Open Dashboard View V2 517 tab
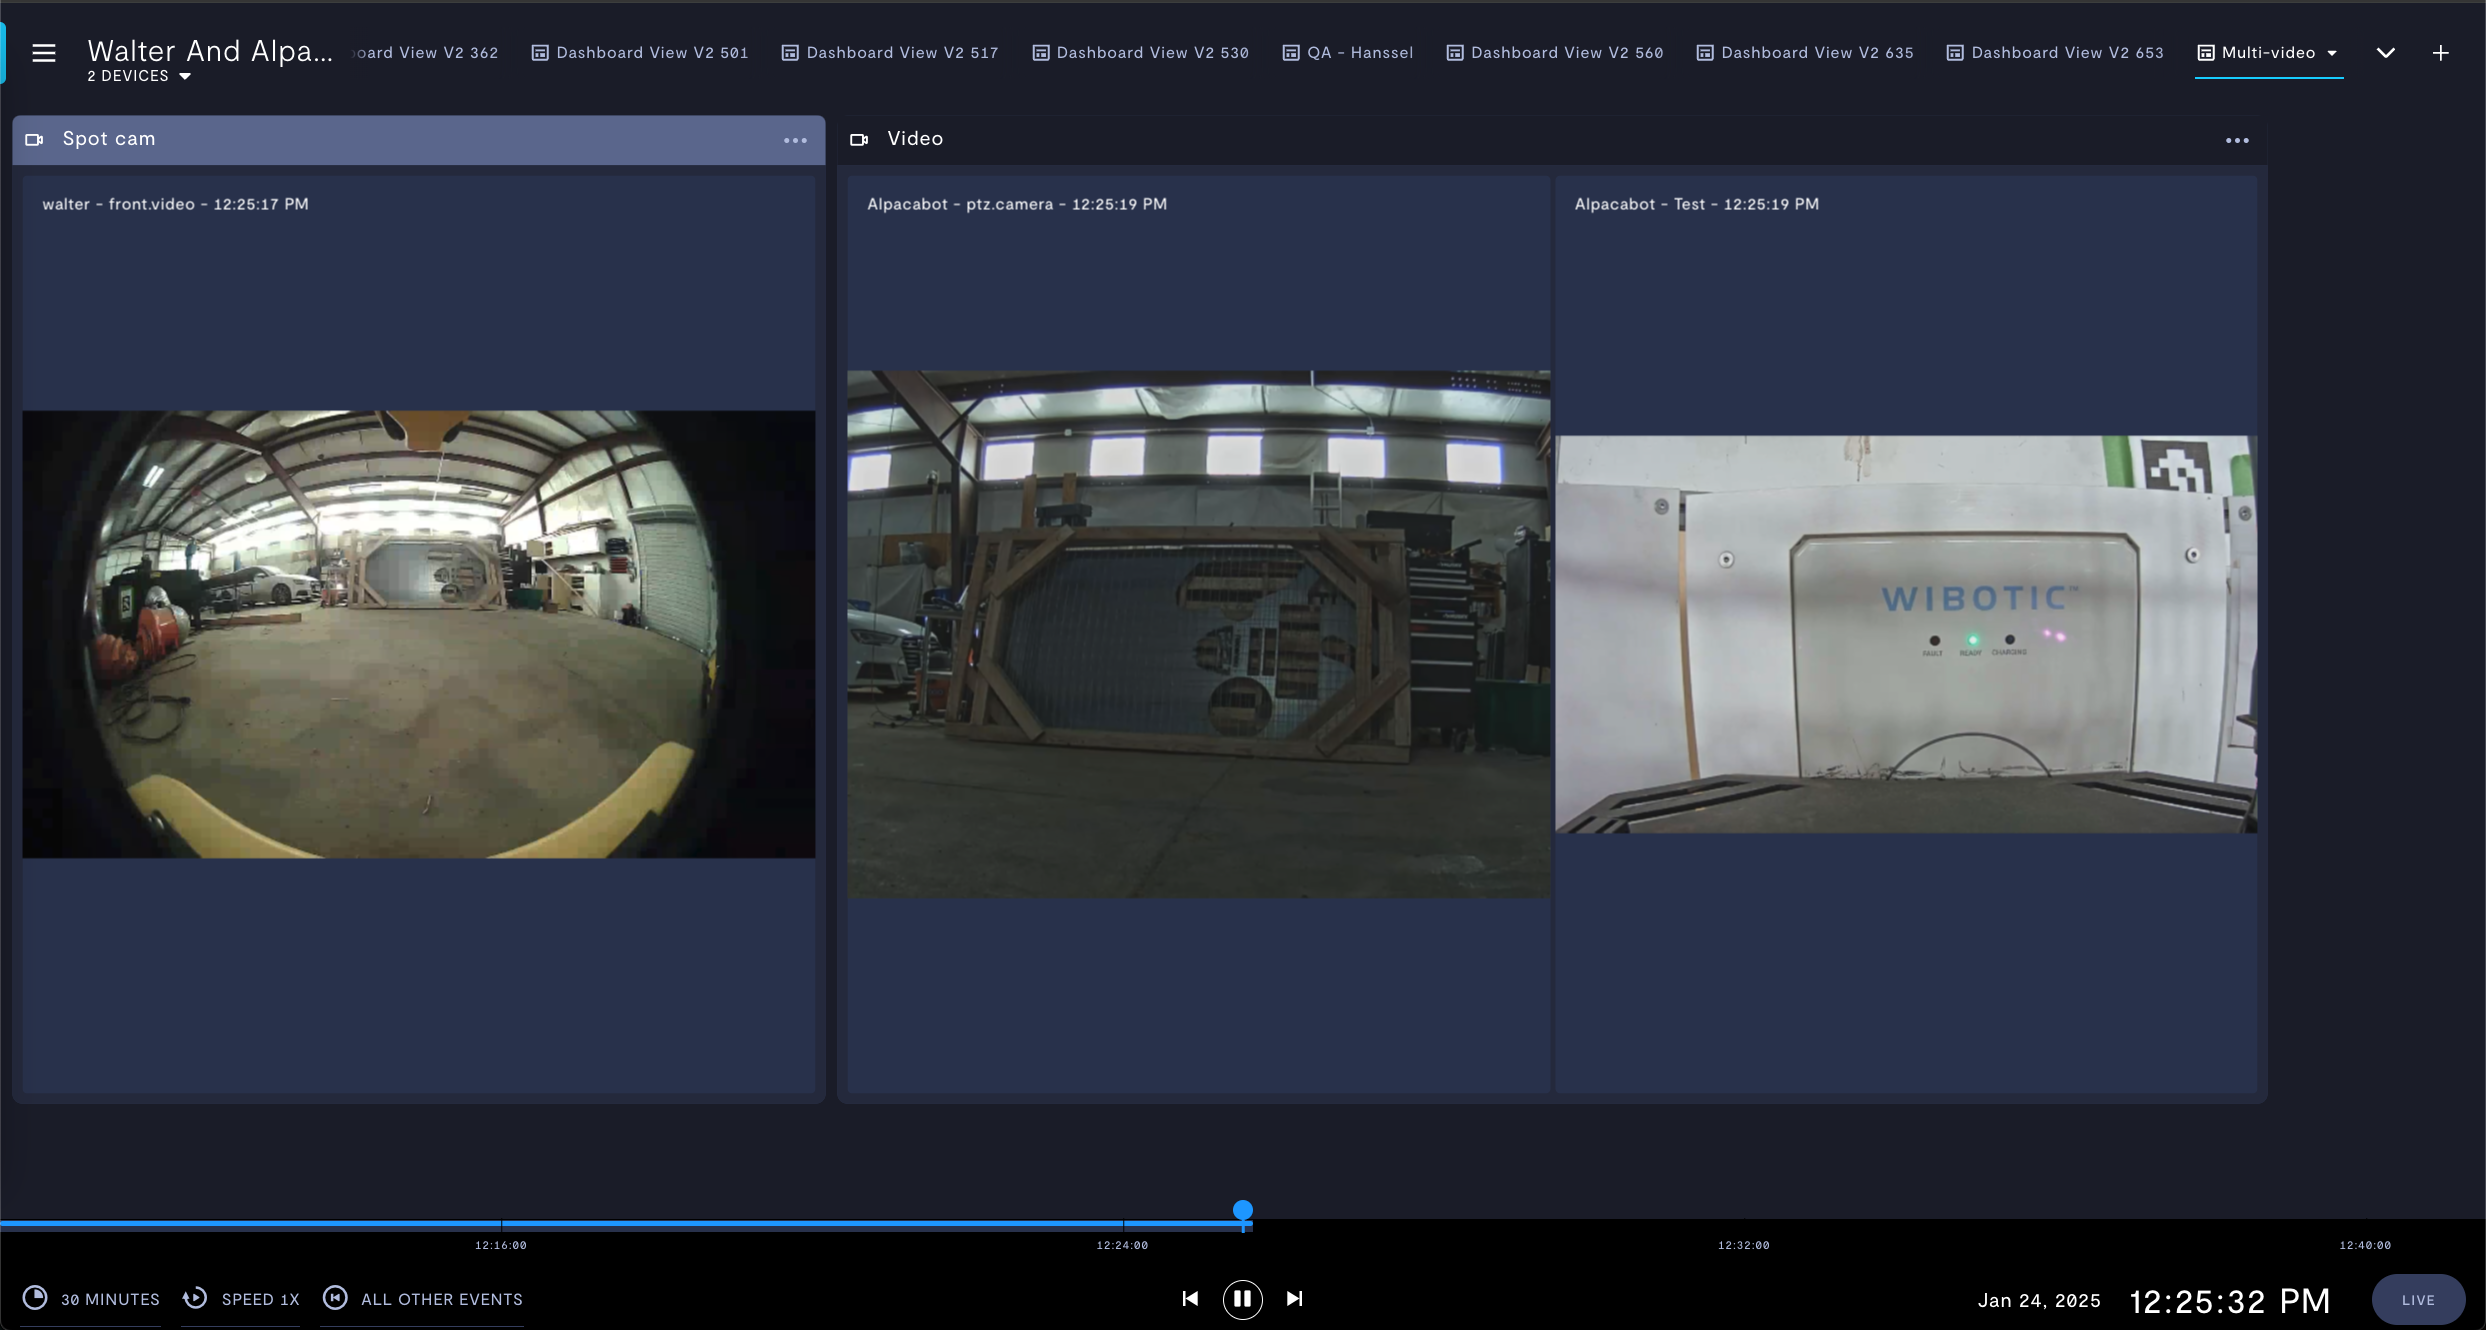This screenshot has width=2486, height=1330. 890,53
